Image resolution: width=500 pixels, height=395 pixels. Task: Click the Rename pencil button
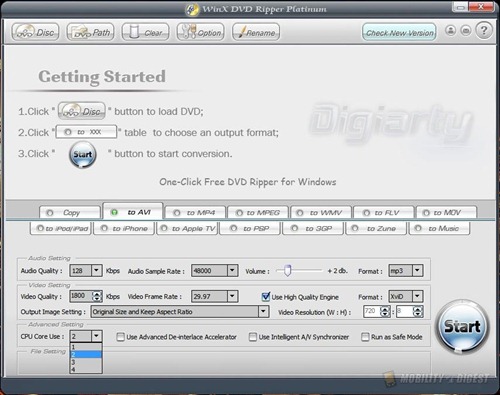point(256,32)
